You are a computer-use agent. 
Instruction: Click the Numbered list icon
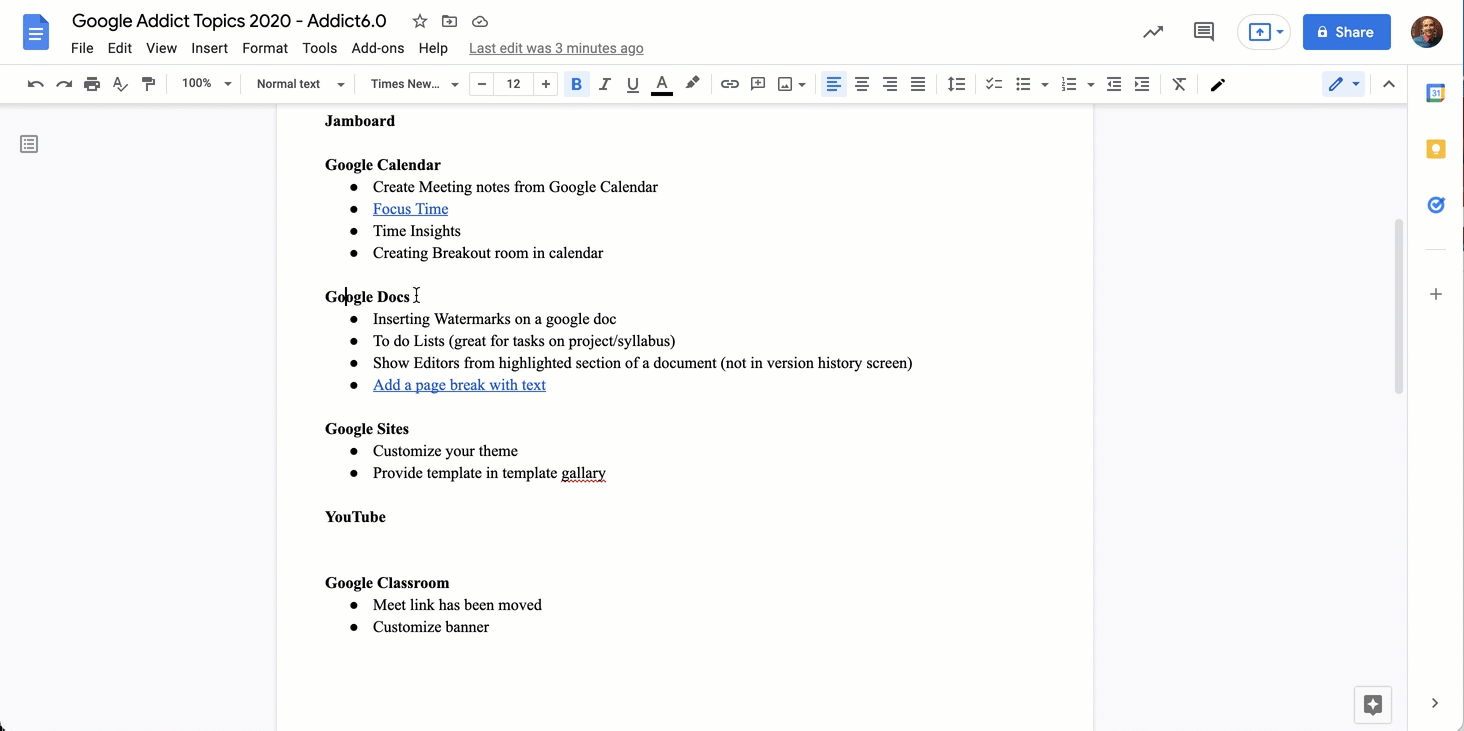tap(1069, 84)
